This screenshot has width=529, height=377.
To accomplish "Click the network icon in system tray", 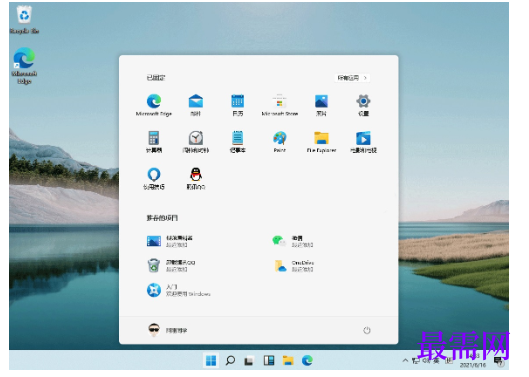I will (x=416, y=361).
